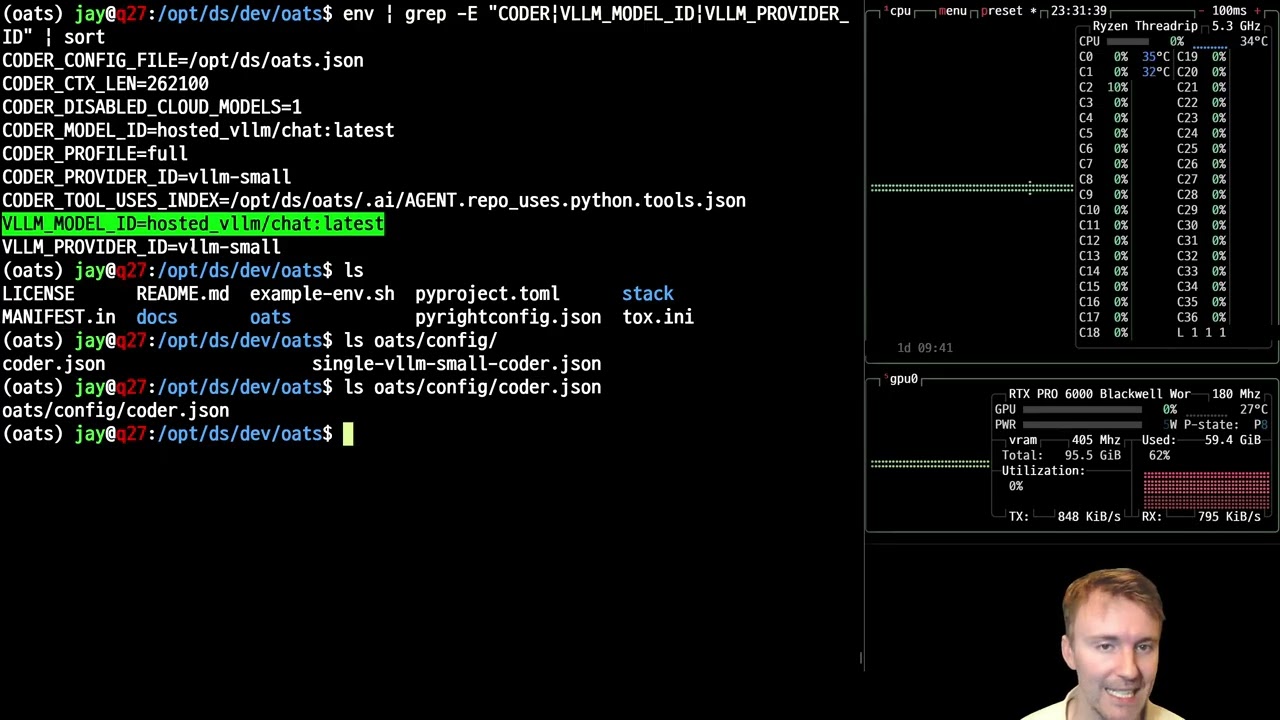Click the tox.ini file name
Viewport: 1280px width, 720px height.
click(x=658, y=317)
